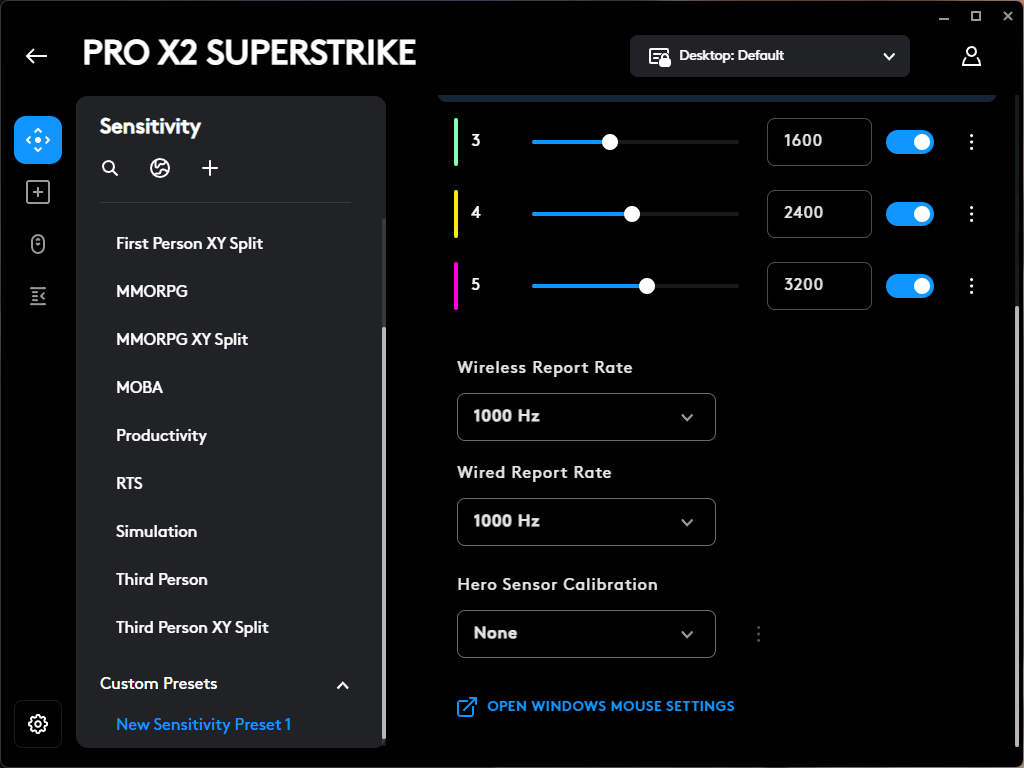Search sensitivity presets
1024x768 pixels.
(x=110, y=168)
